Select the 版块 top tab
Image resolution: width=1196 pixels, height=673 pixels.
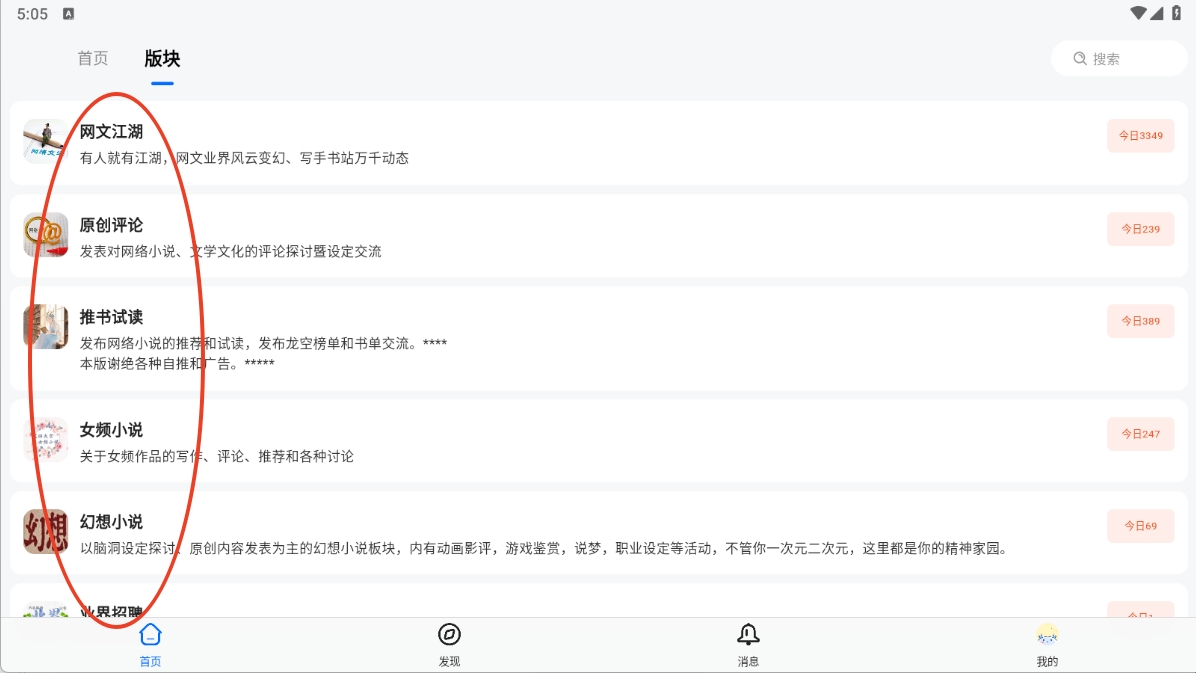(x=162, y=59)
